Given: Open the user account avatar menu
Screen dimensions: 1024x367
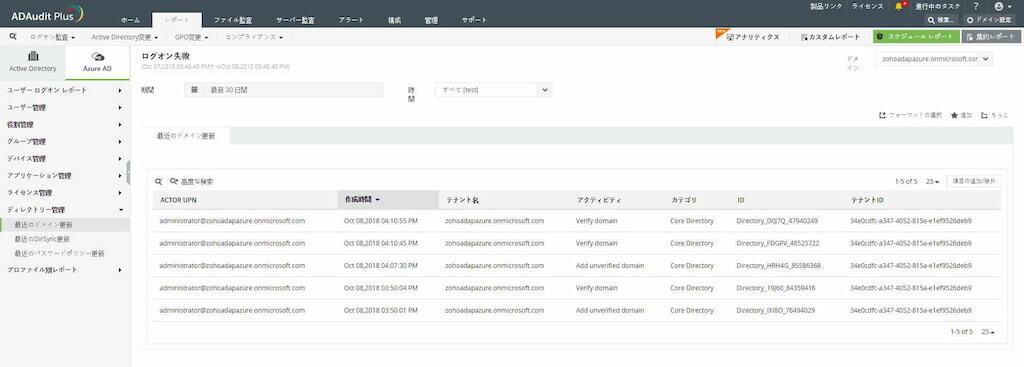Looking at the screenshot, I should 1002,6.
